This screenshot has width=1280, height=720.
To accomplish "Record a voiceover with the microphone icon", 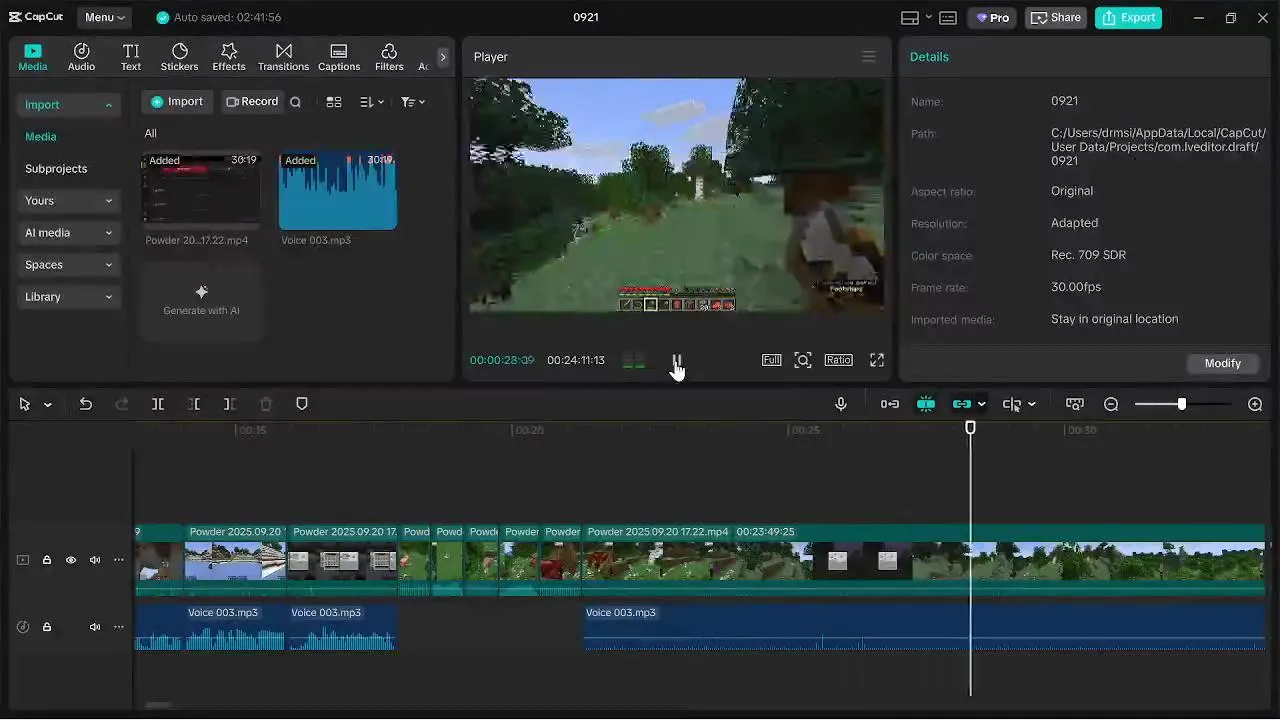I will pos(841,404).
